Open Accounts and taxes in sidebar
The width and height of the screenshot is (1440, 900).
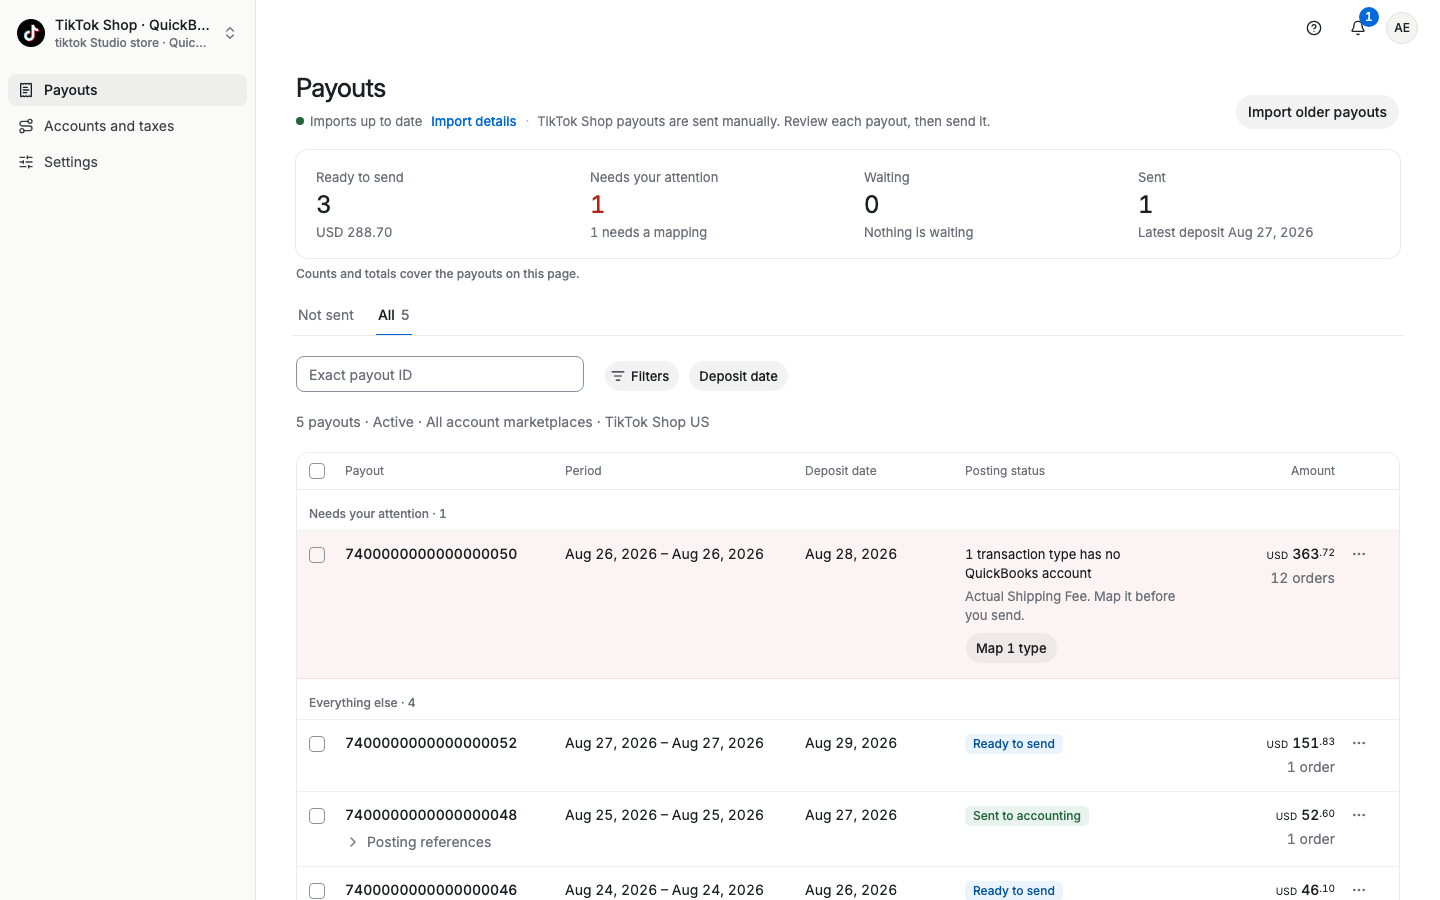(x=127, y=126)
